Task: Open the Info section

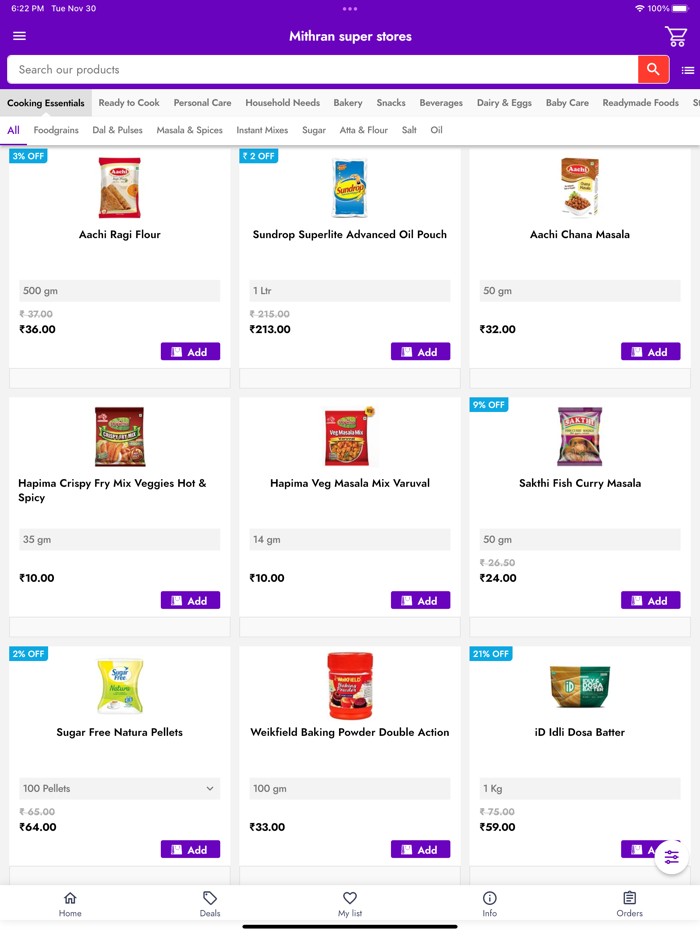Action: (x=490, y=903)
